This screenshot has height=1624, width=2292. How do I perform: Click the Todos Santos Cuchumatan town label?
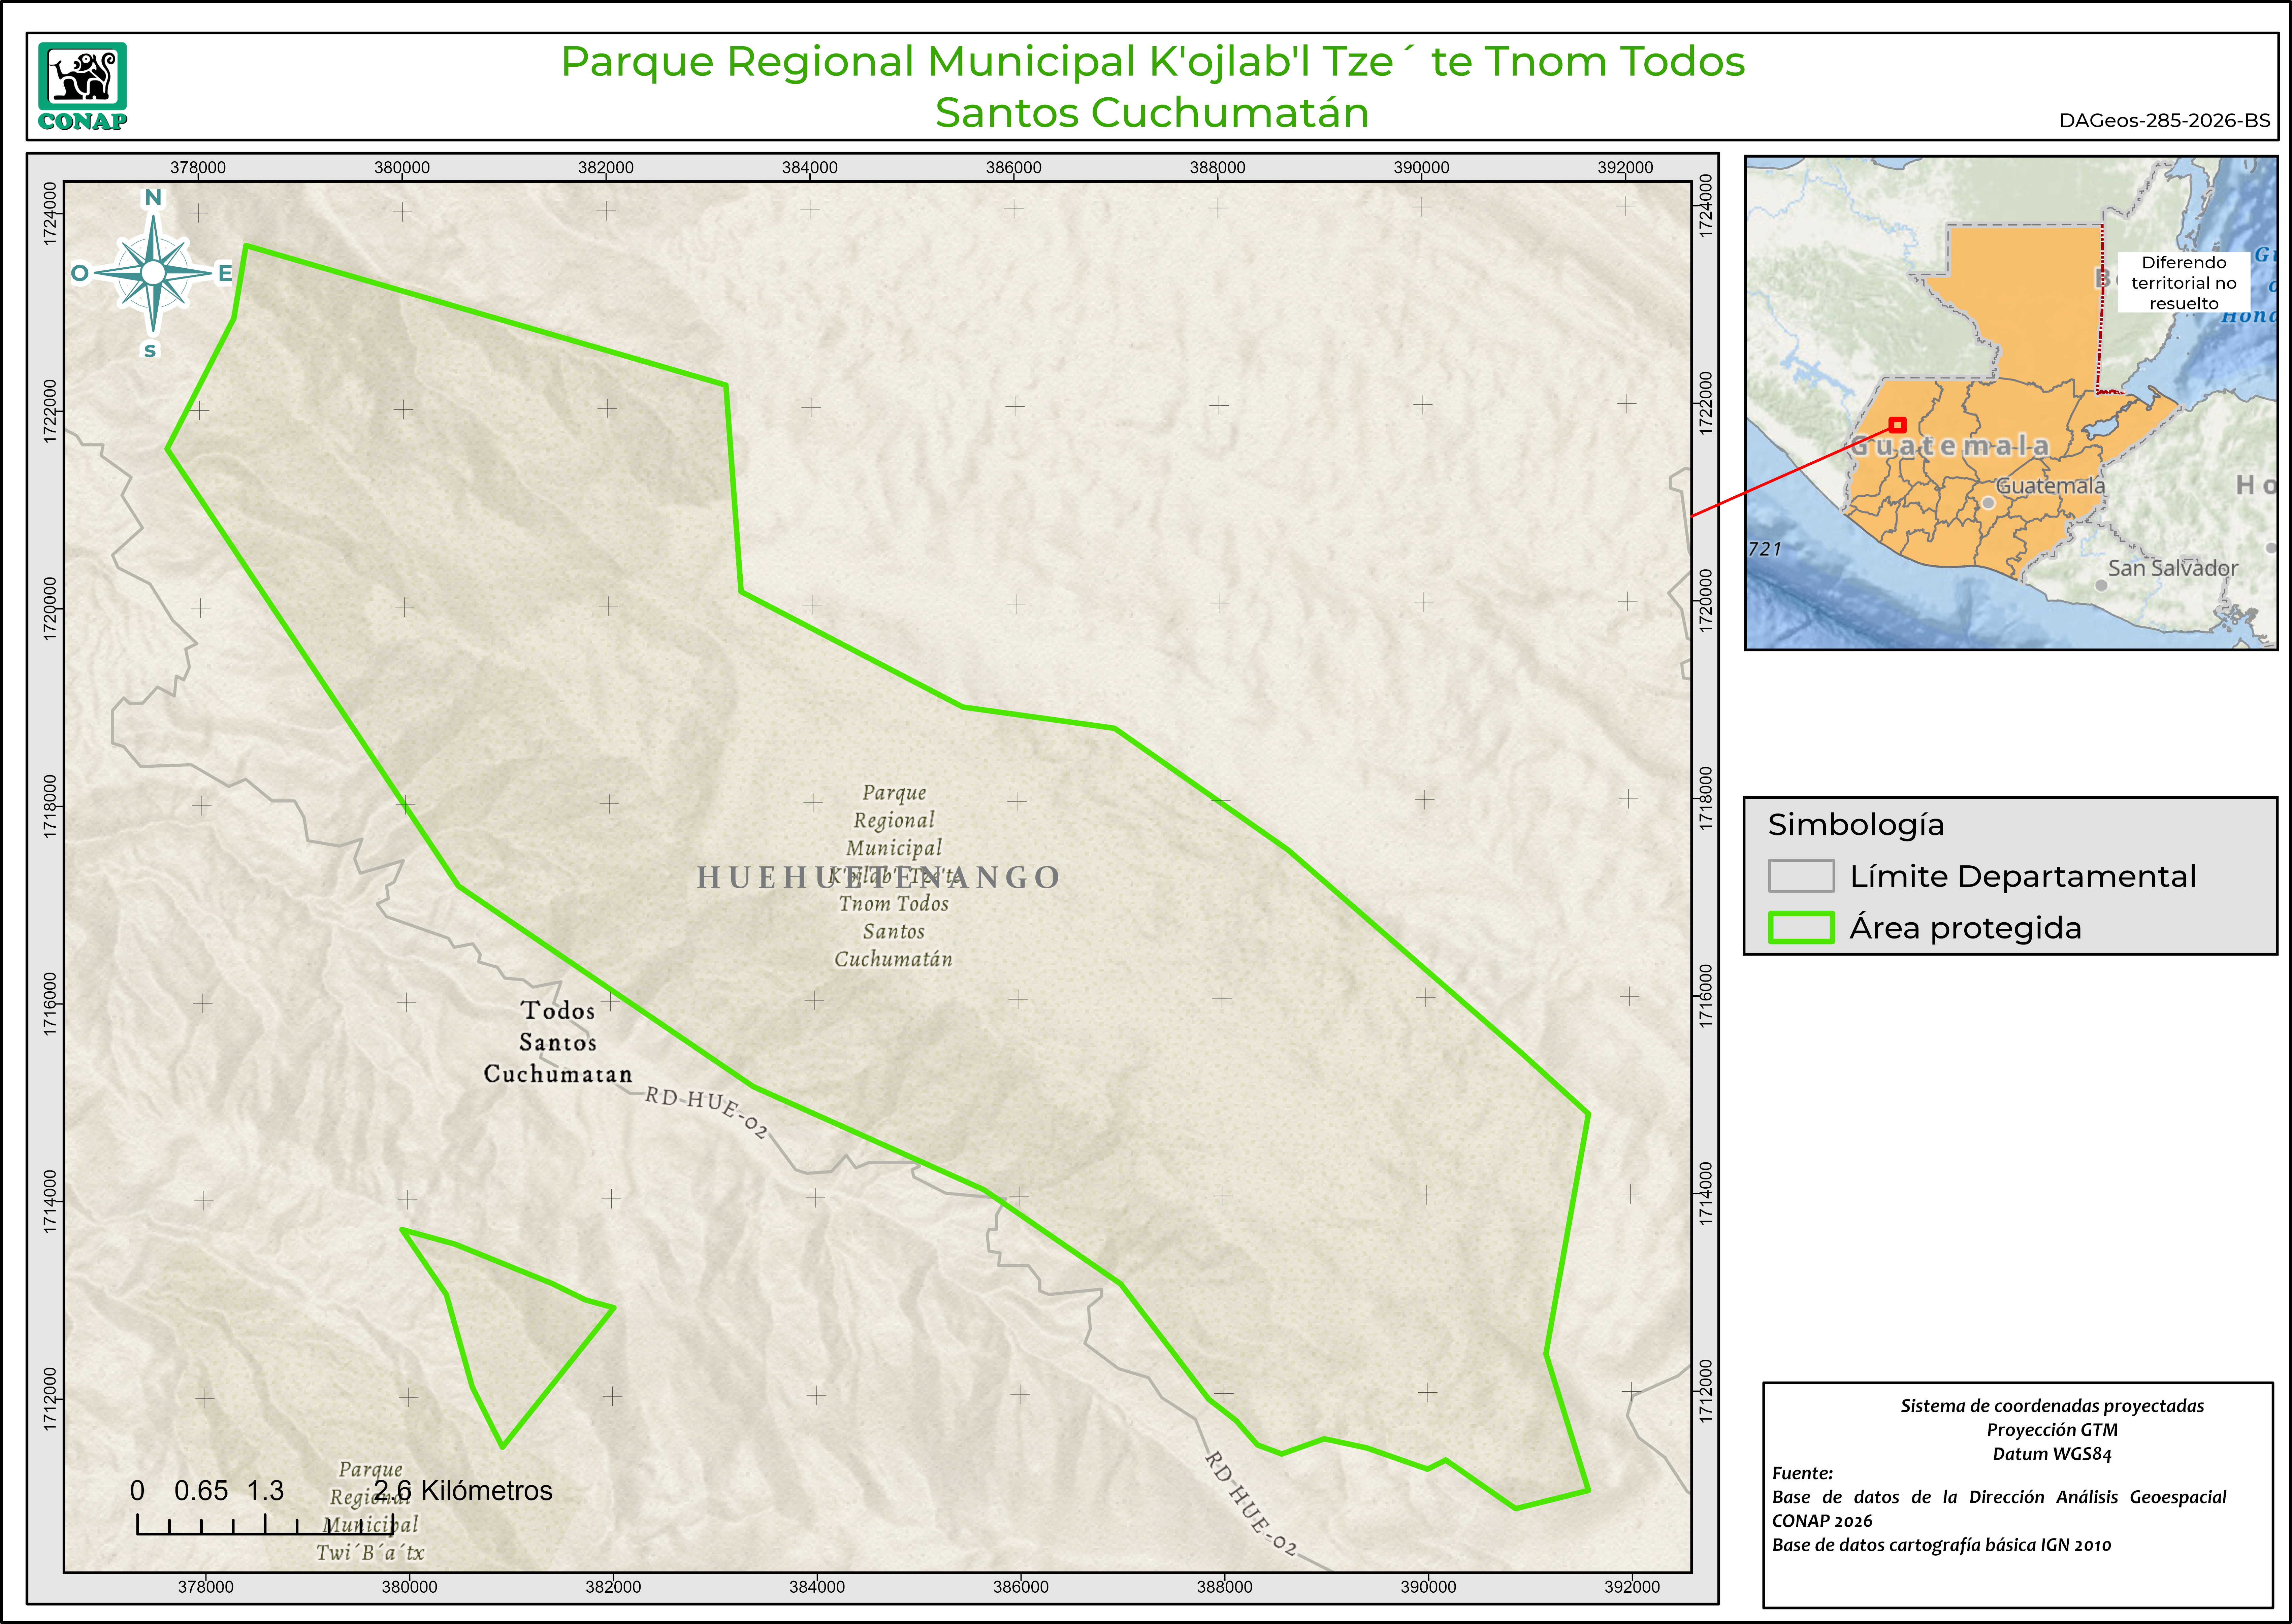(x=558, y=1042)
